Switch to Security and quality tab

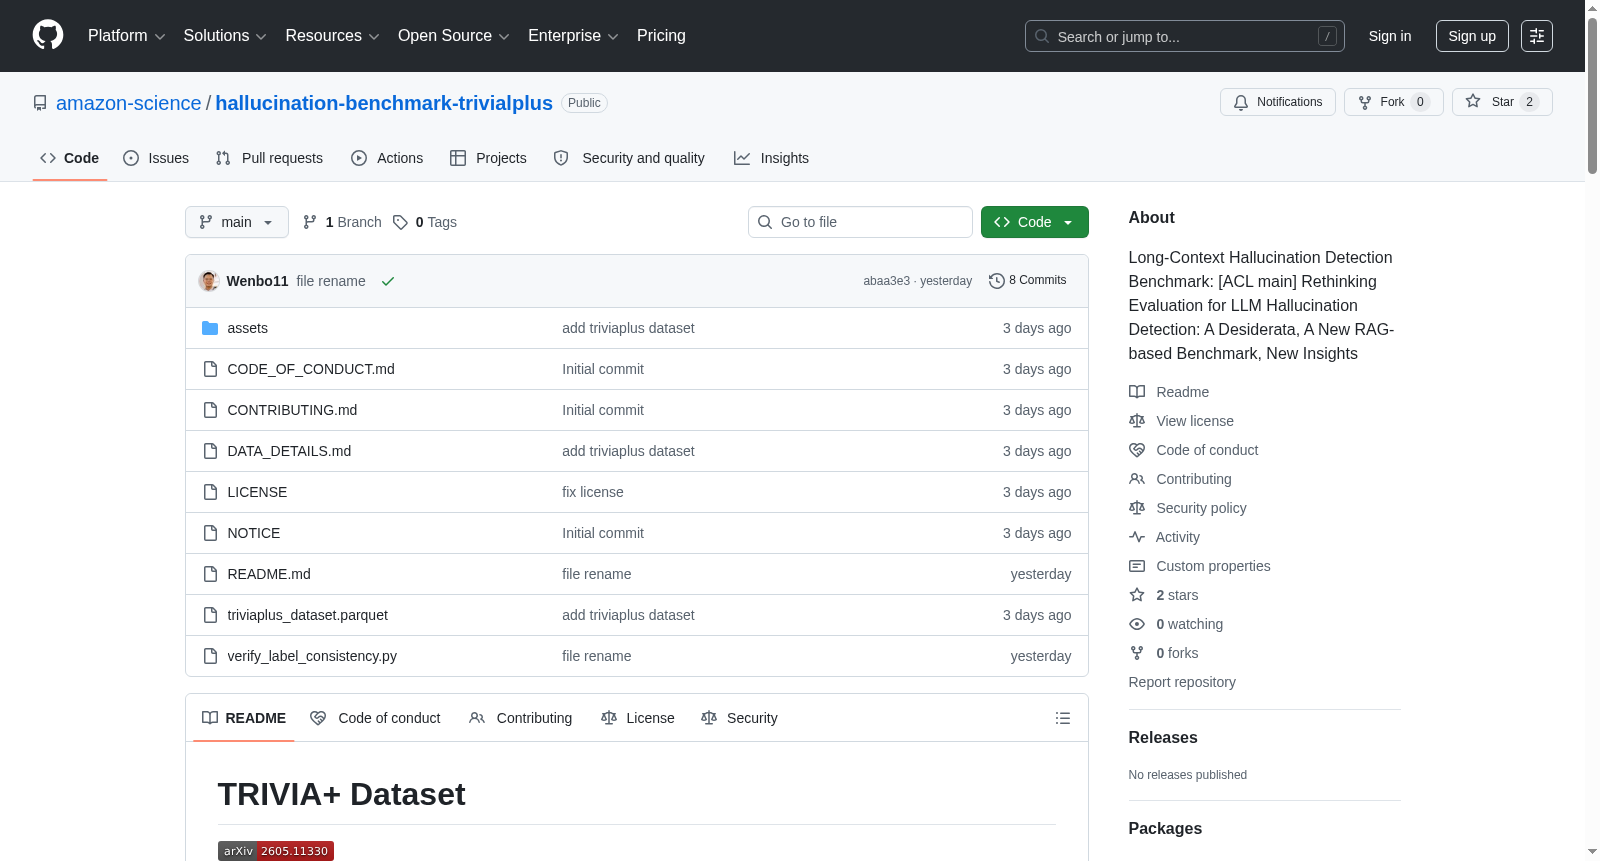[x=629, y=158]
